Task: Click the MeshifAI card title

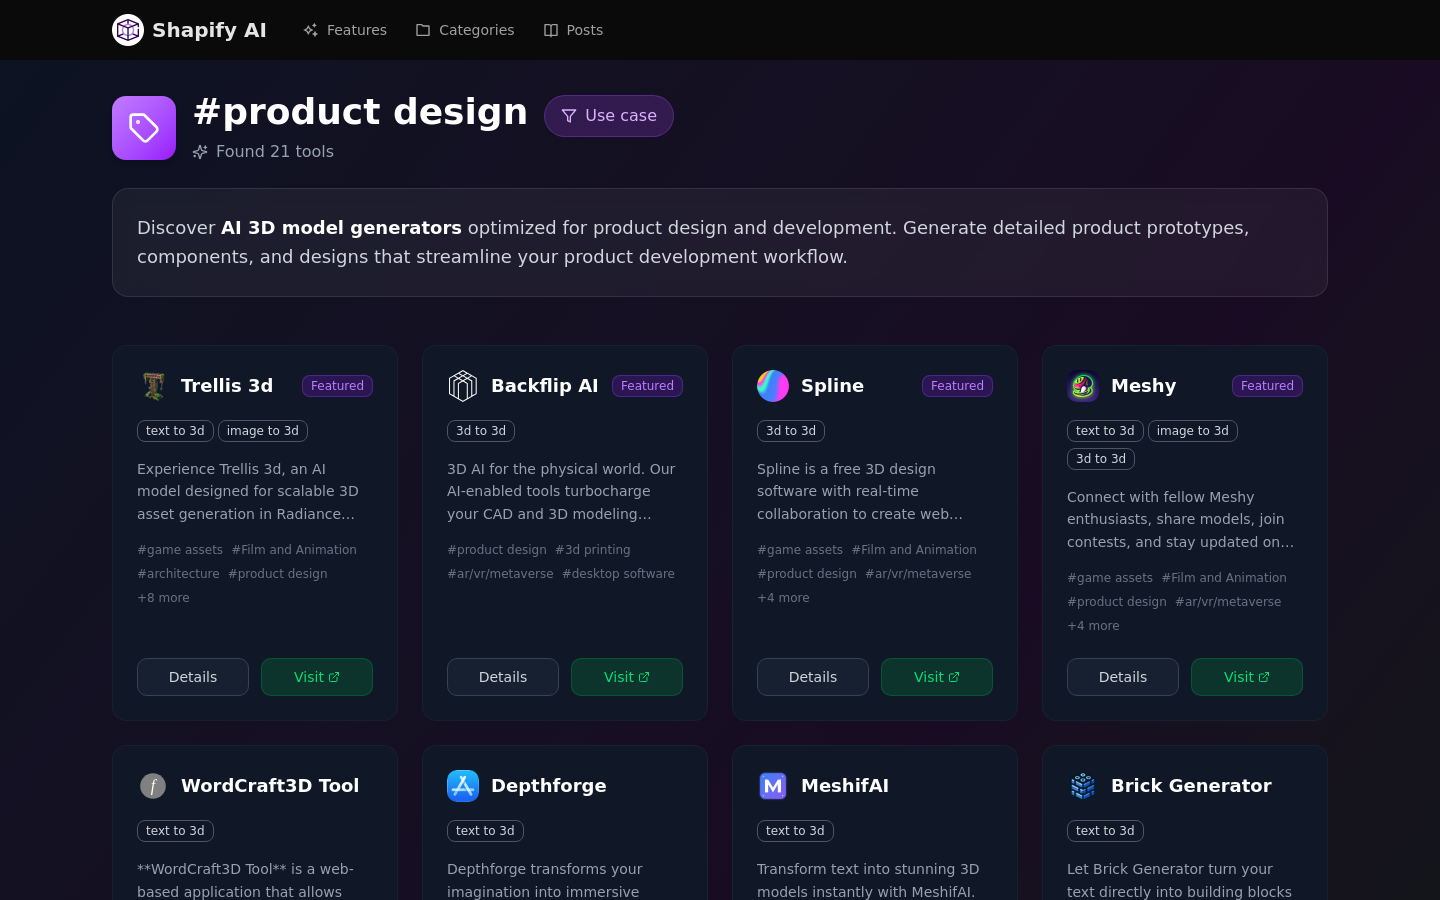Action: click(x=845, y=786)
